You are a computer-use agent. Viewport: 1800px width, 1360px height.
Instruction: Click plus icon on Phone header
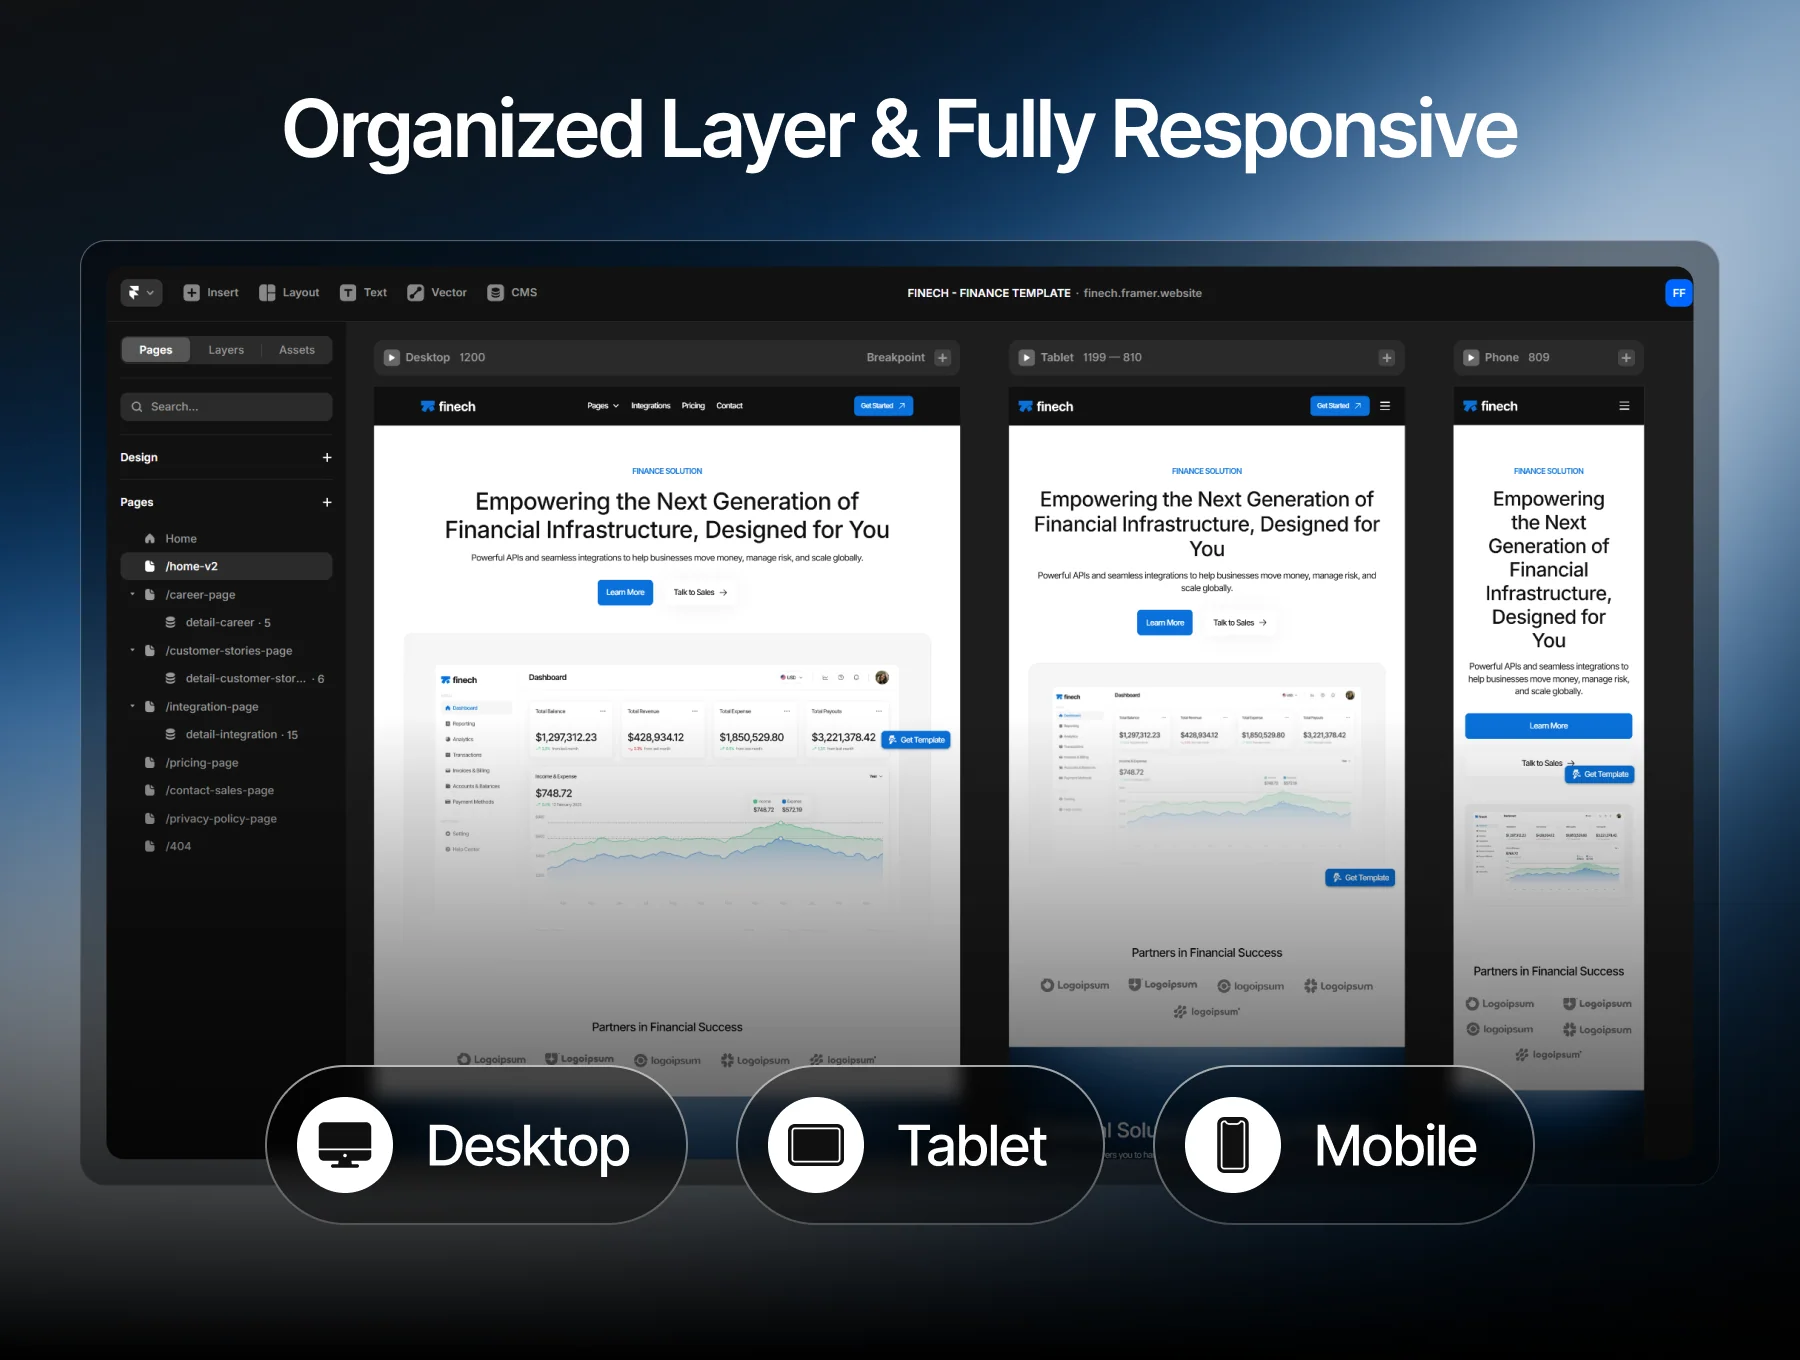coord(1626,357)
